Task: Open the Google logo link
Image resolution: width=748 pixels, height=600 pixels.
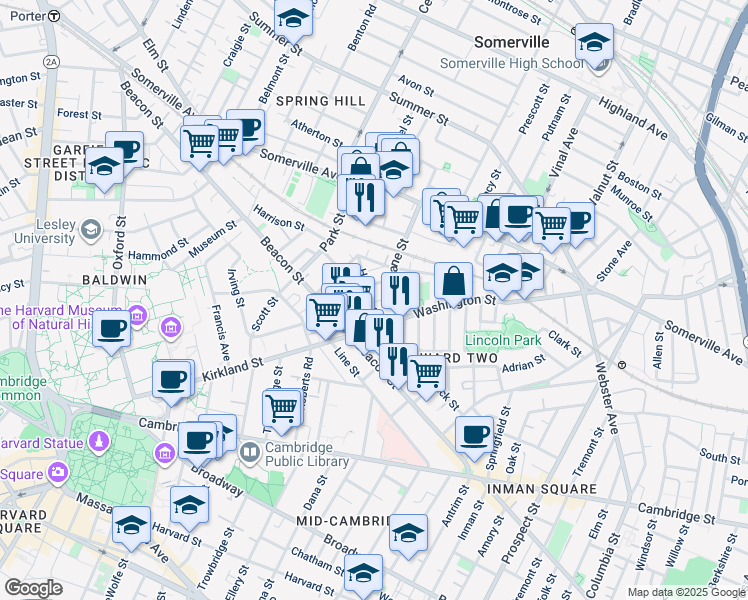Action: coord(33,588)
